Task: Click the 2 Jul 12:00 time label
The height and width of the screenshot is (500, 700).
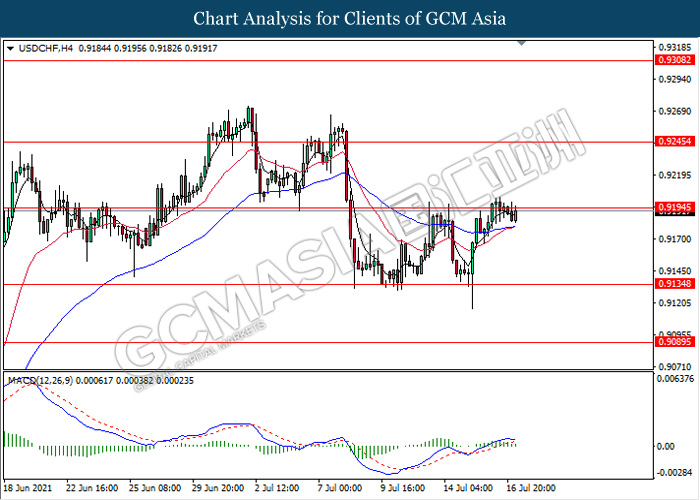Action: click(277, 488)
